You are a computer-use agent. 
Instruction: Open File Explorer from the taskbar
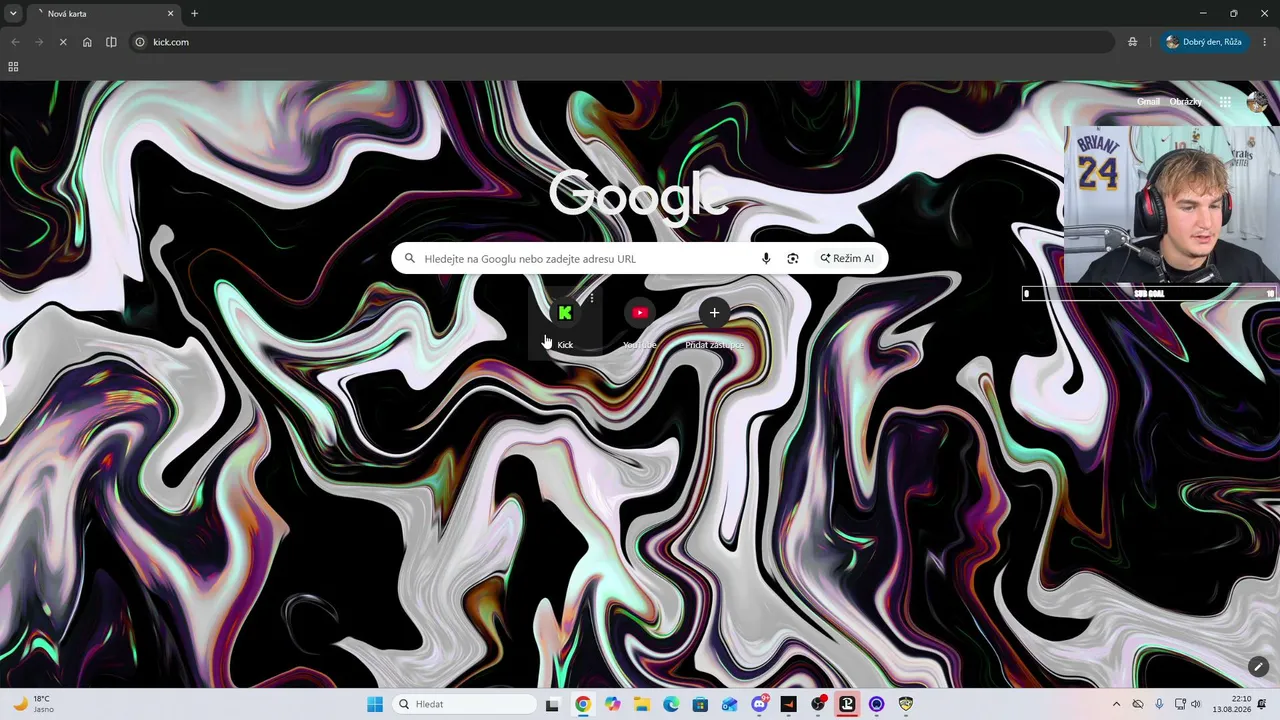[641, 704]
